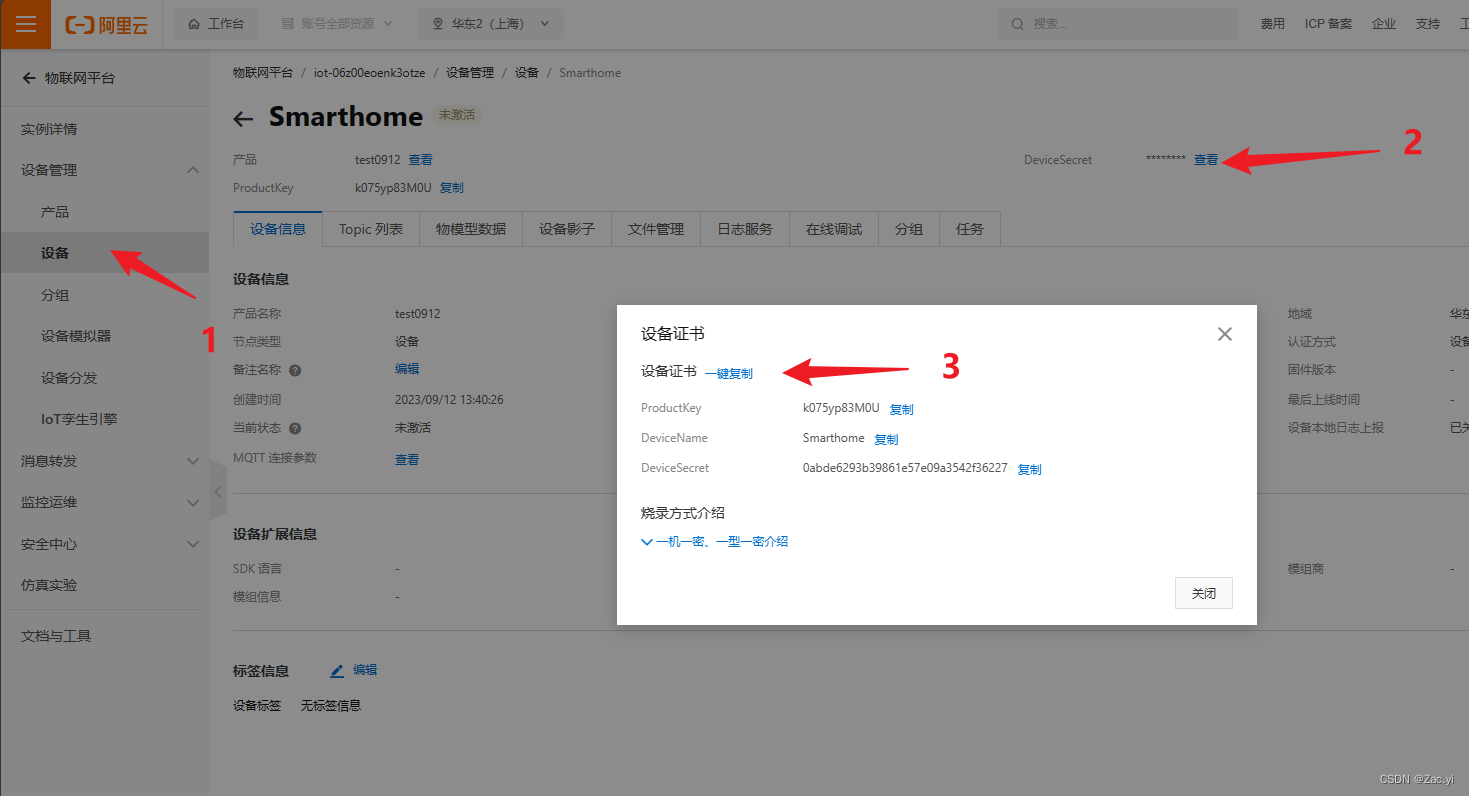Click the 关闭 button
Viewport: 1469px width, 796px height.
point(1204,593)
